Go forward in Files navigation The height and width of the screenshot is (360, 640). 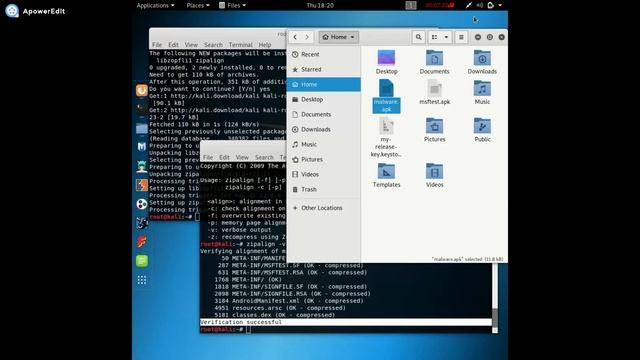point(307,37)
